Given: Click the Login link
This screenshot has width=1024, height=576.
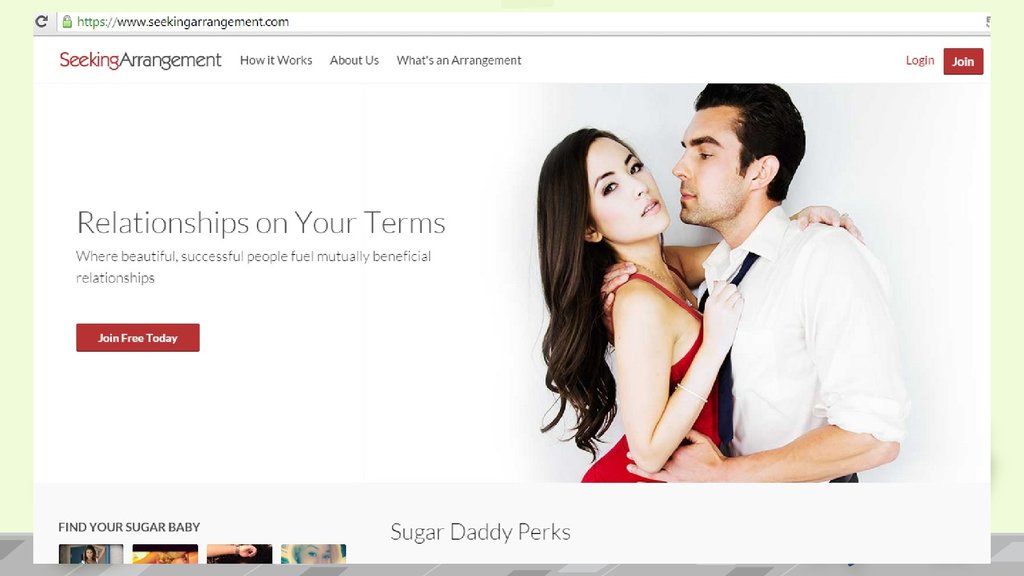Looking at the screenshot, I should click(920, 60).
